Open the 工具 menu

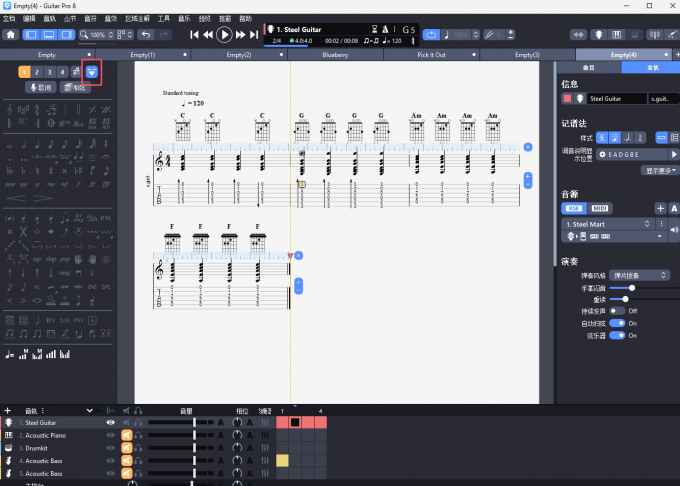click(163, 18)
